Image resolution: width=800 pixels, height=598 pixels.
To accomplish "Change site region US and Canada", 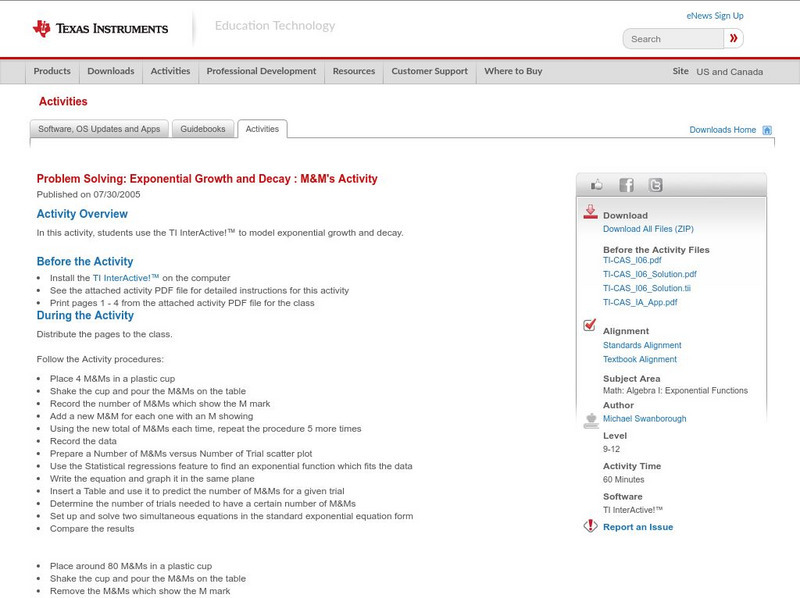I will pos(730,72).
